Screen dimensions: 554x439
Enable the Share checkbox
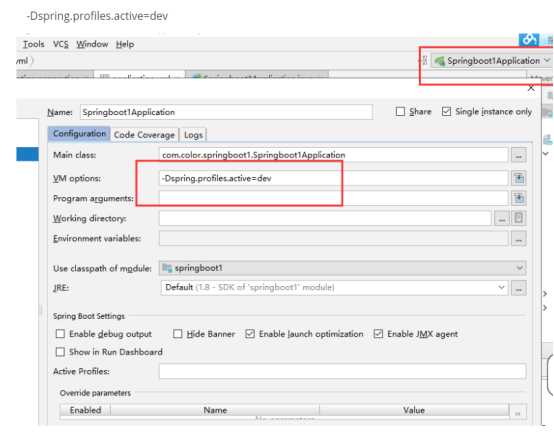[x=400, y=112]
